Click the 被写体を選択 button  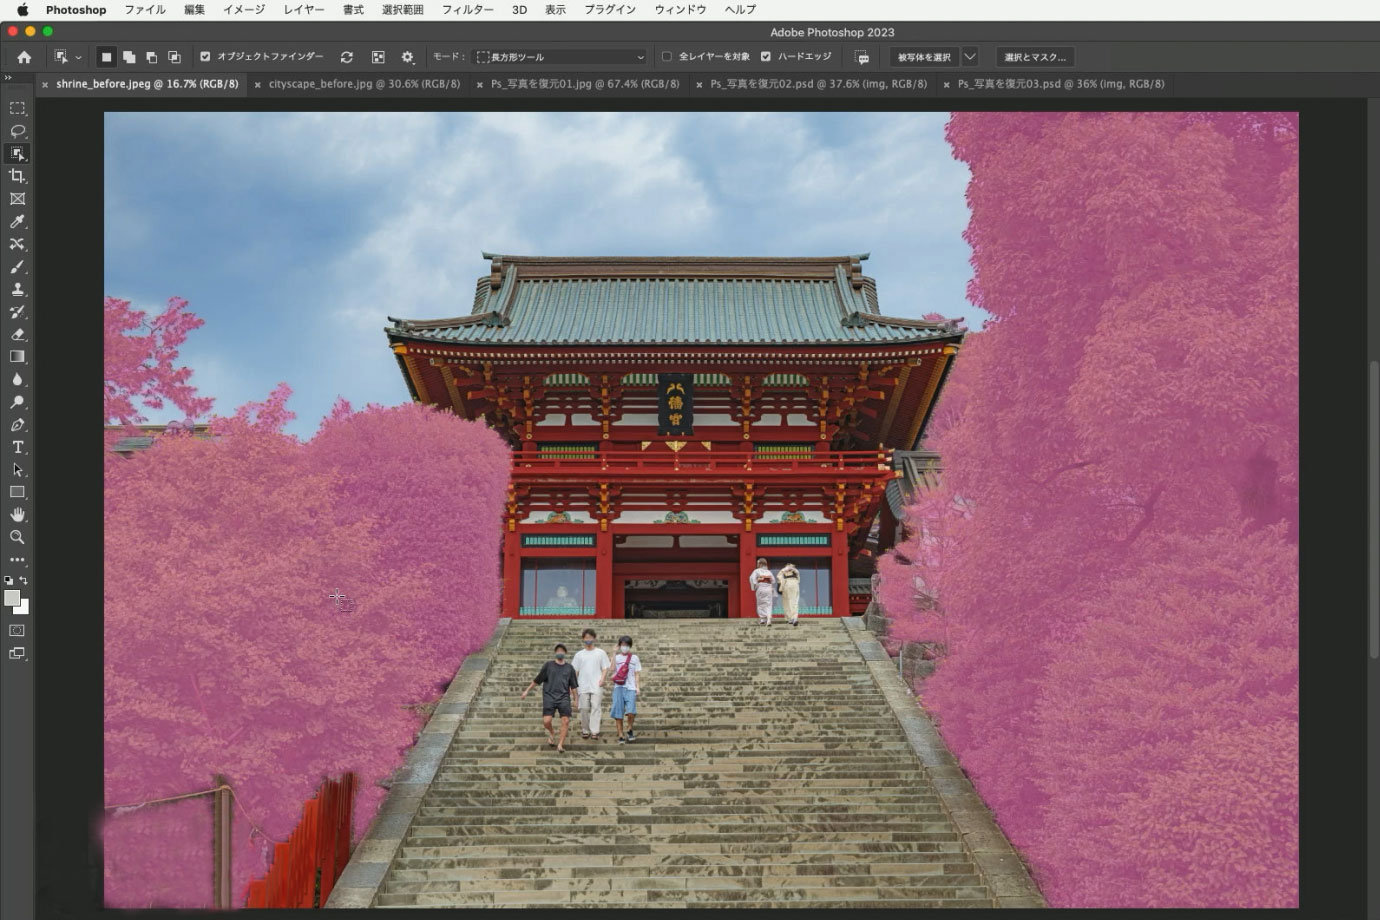[924, 57]
